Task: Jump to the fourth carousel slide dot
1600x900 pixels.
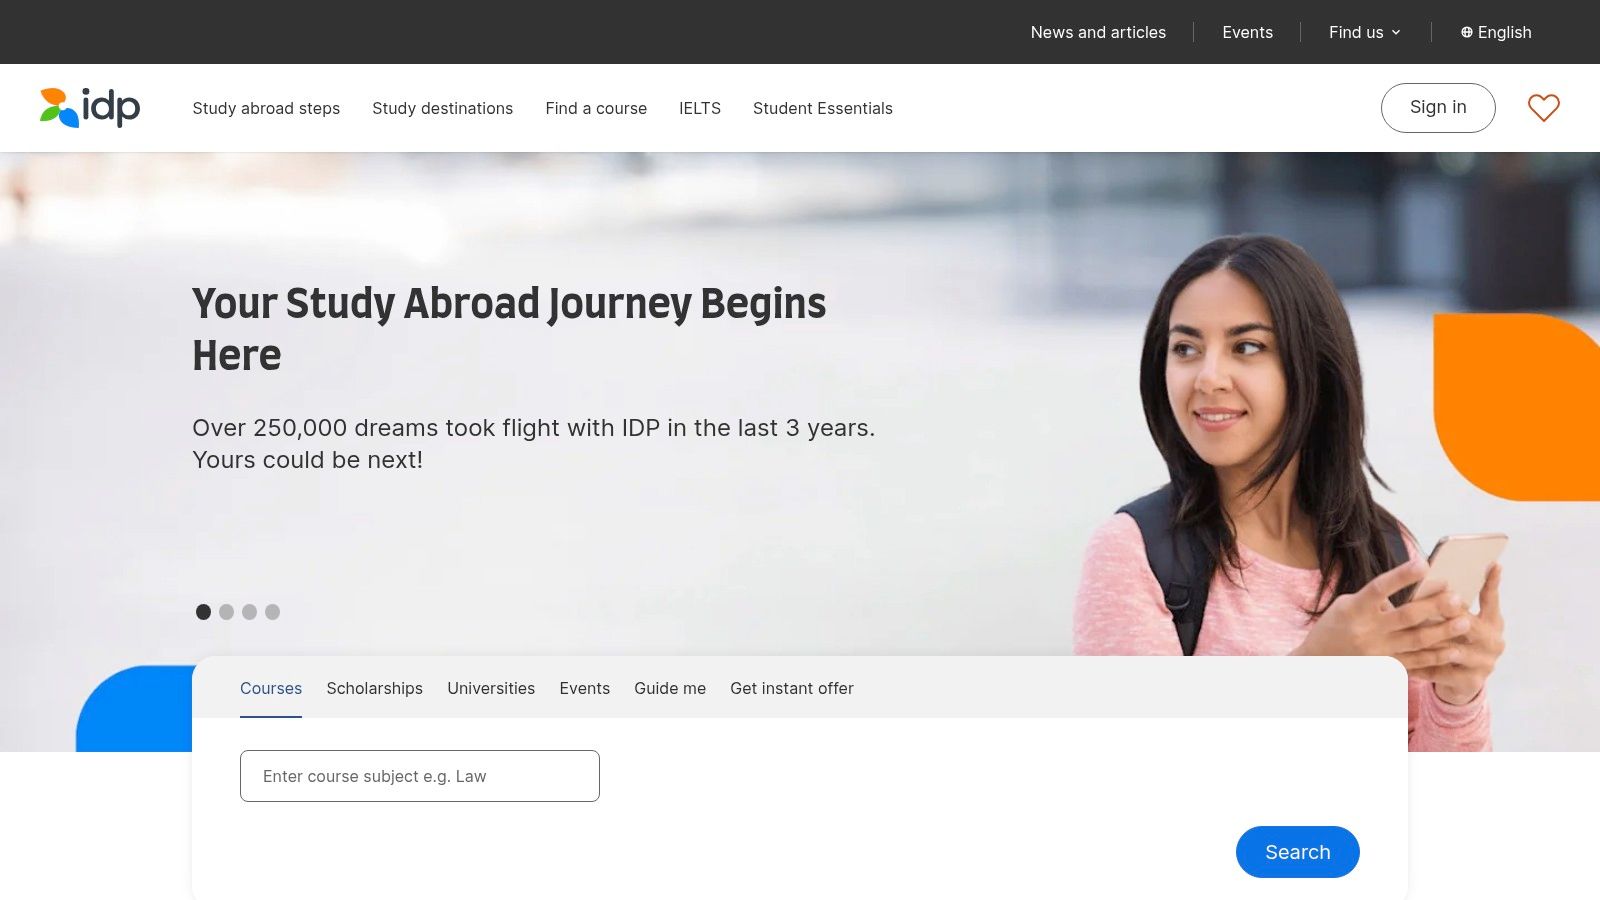Action: (272, 612)
